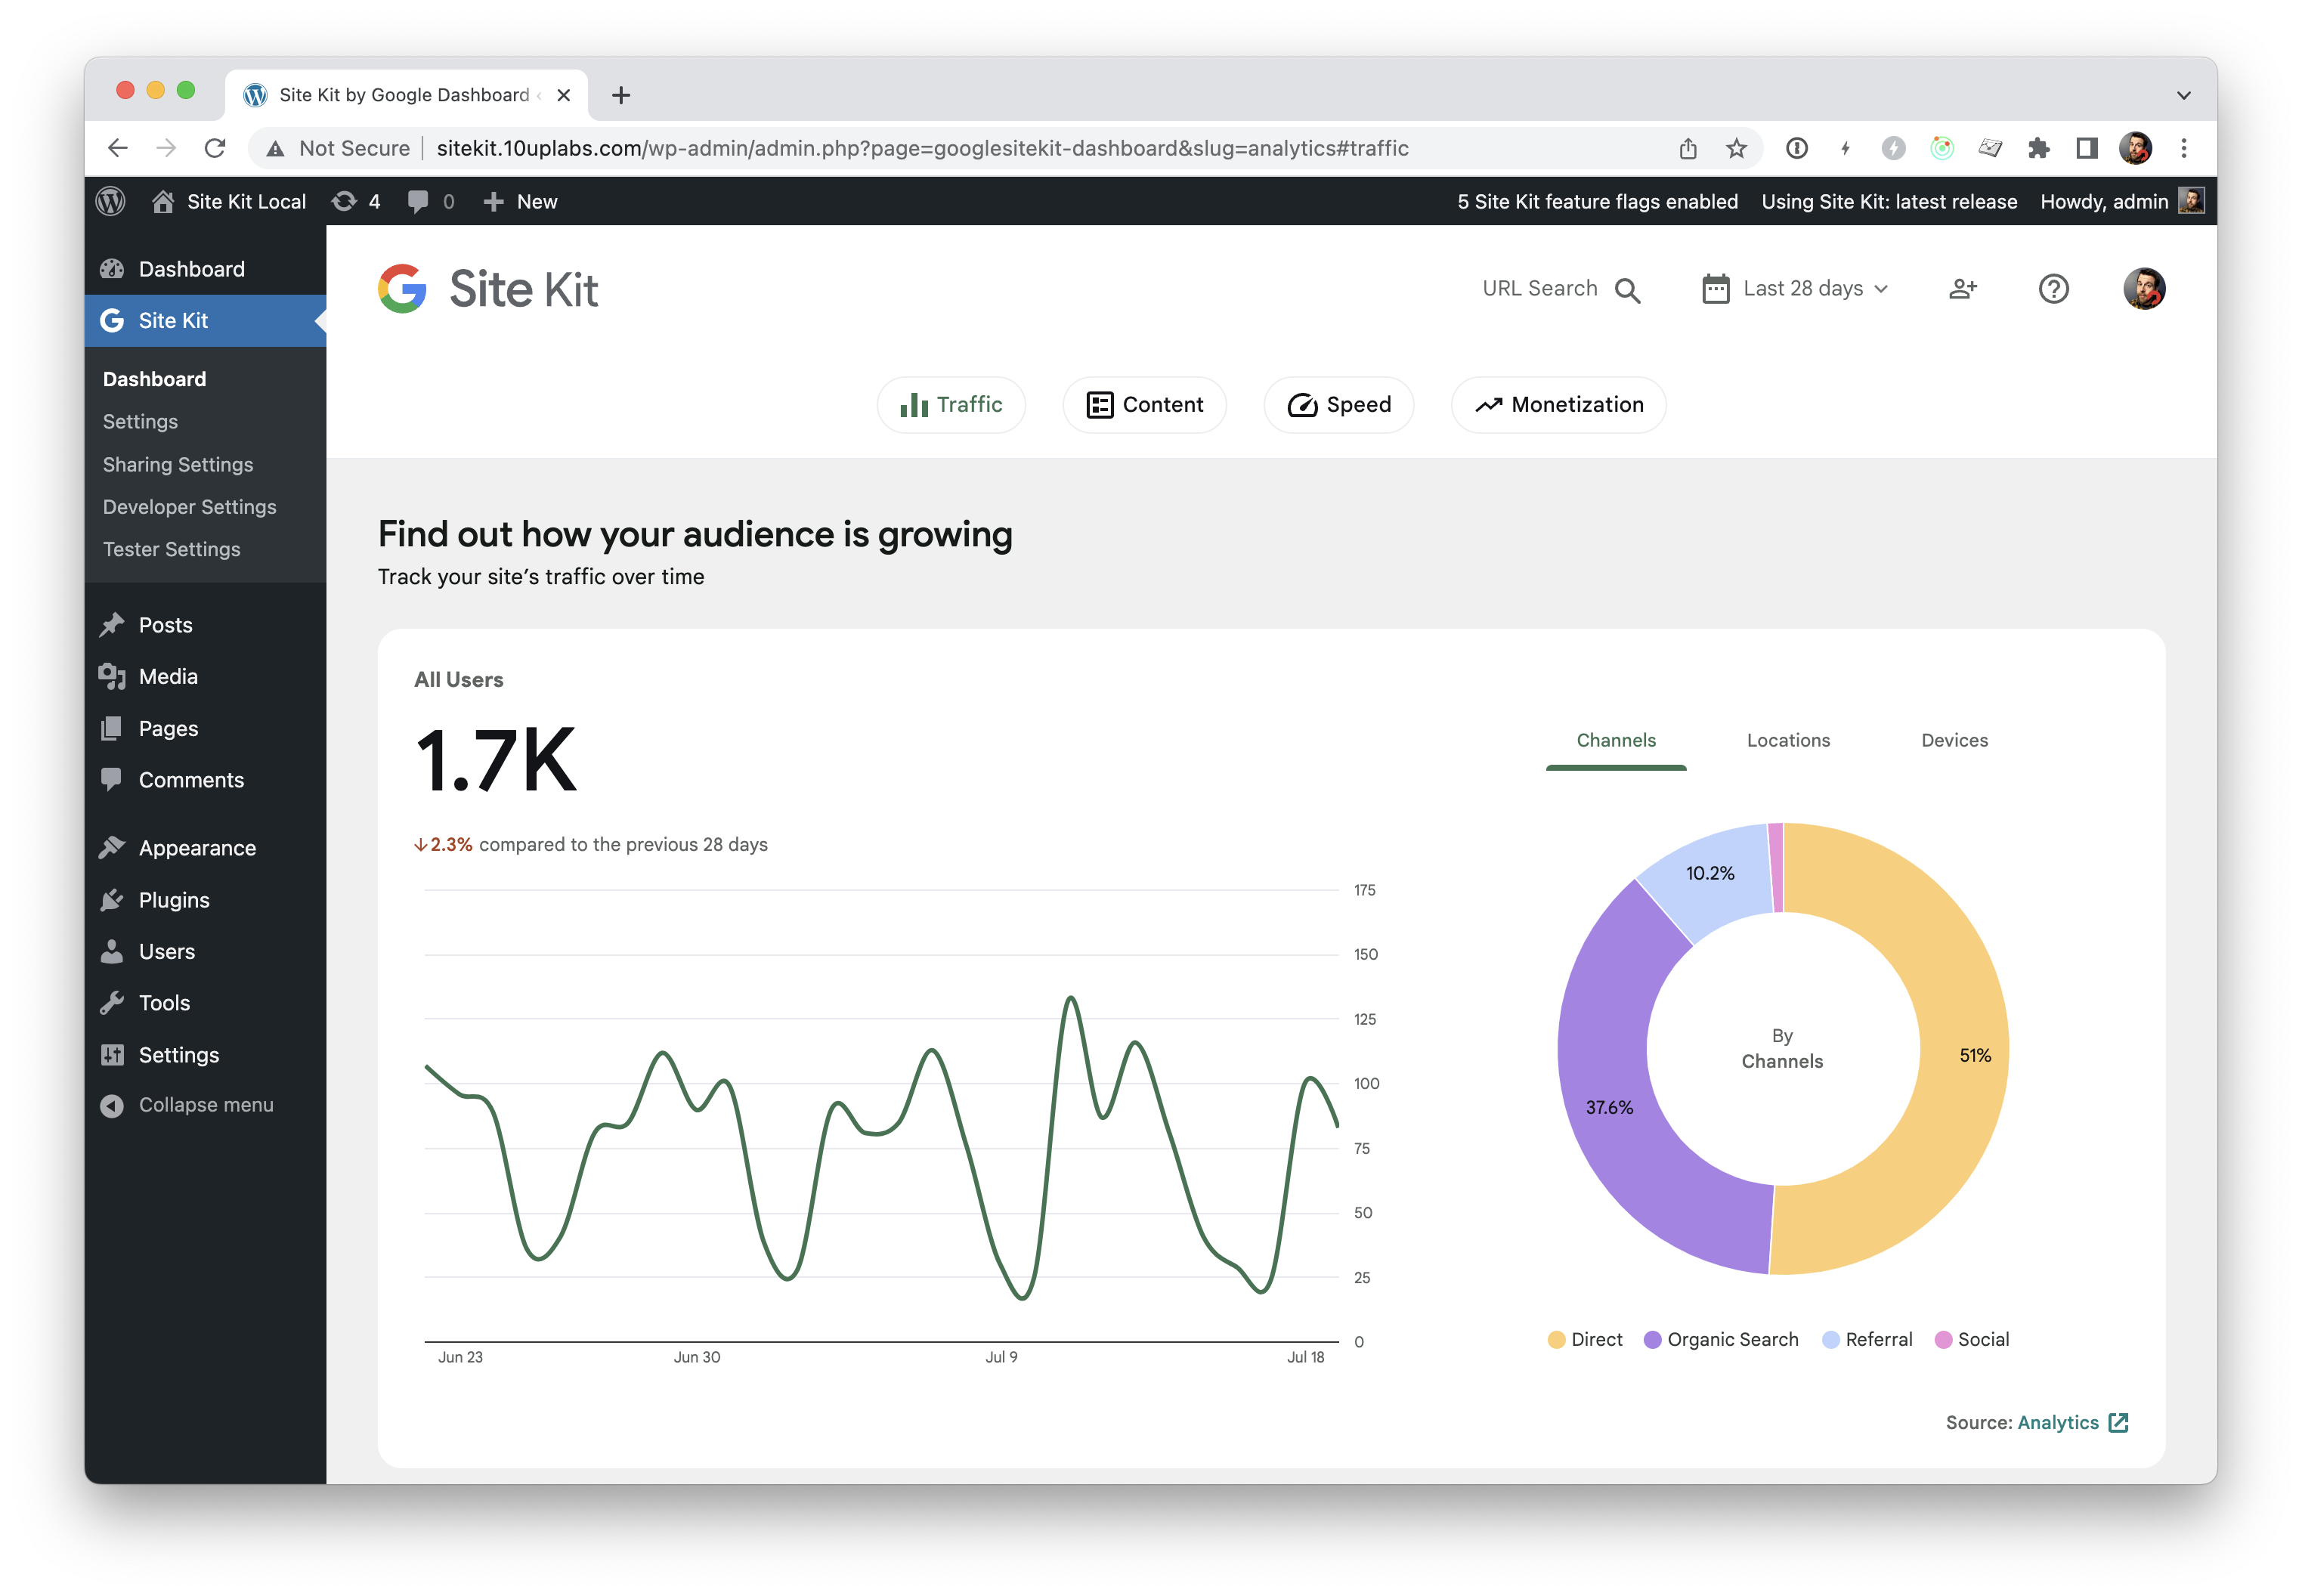Open Sharing Settings in sidebar

point(178,464)
